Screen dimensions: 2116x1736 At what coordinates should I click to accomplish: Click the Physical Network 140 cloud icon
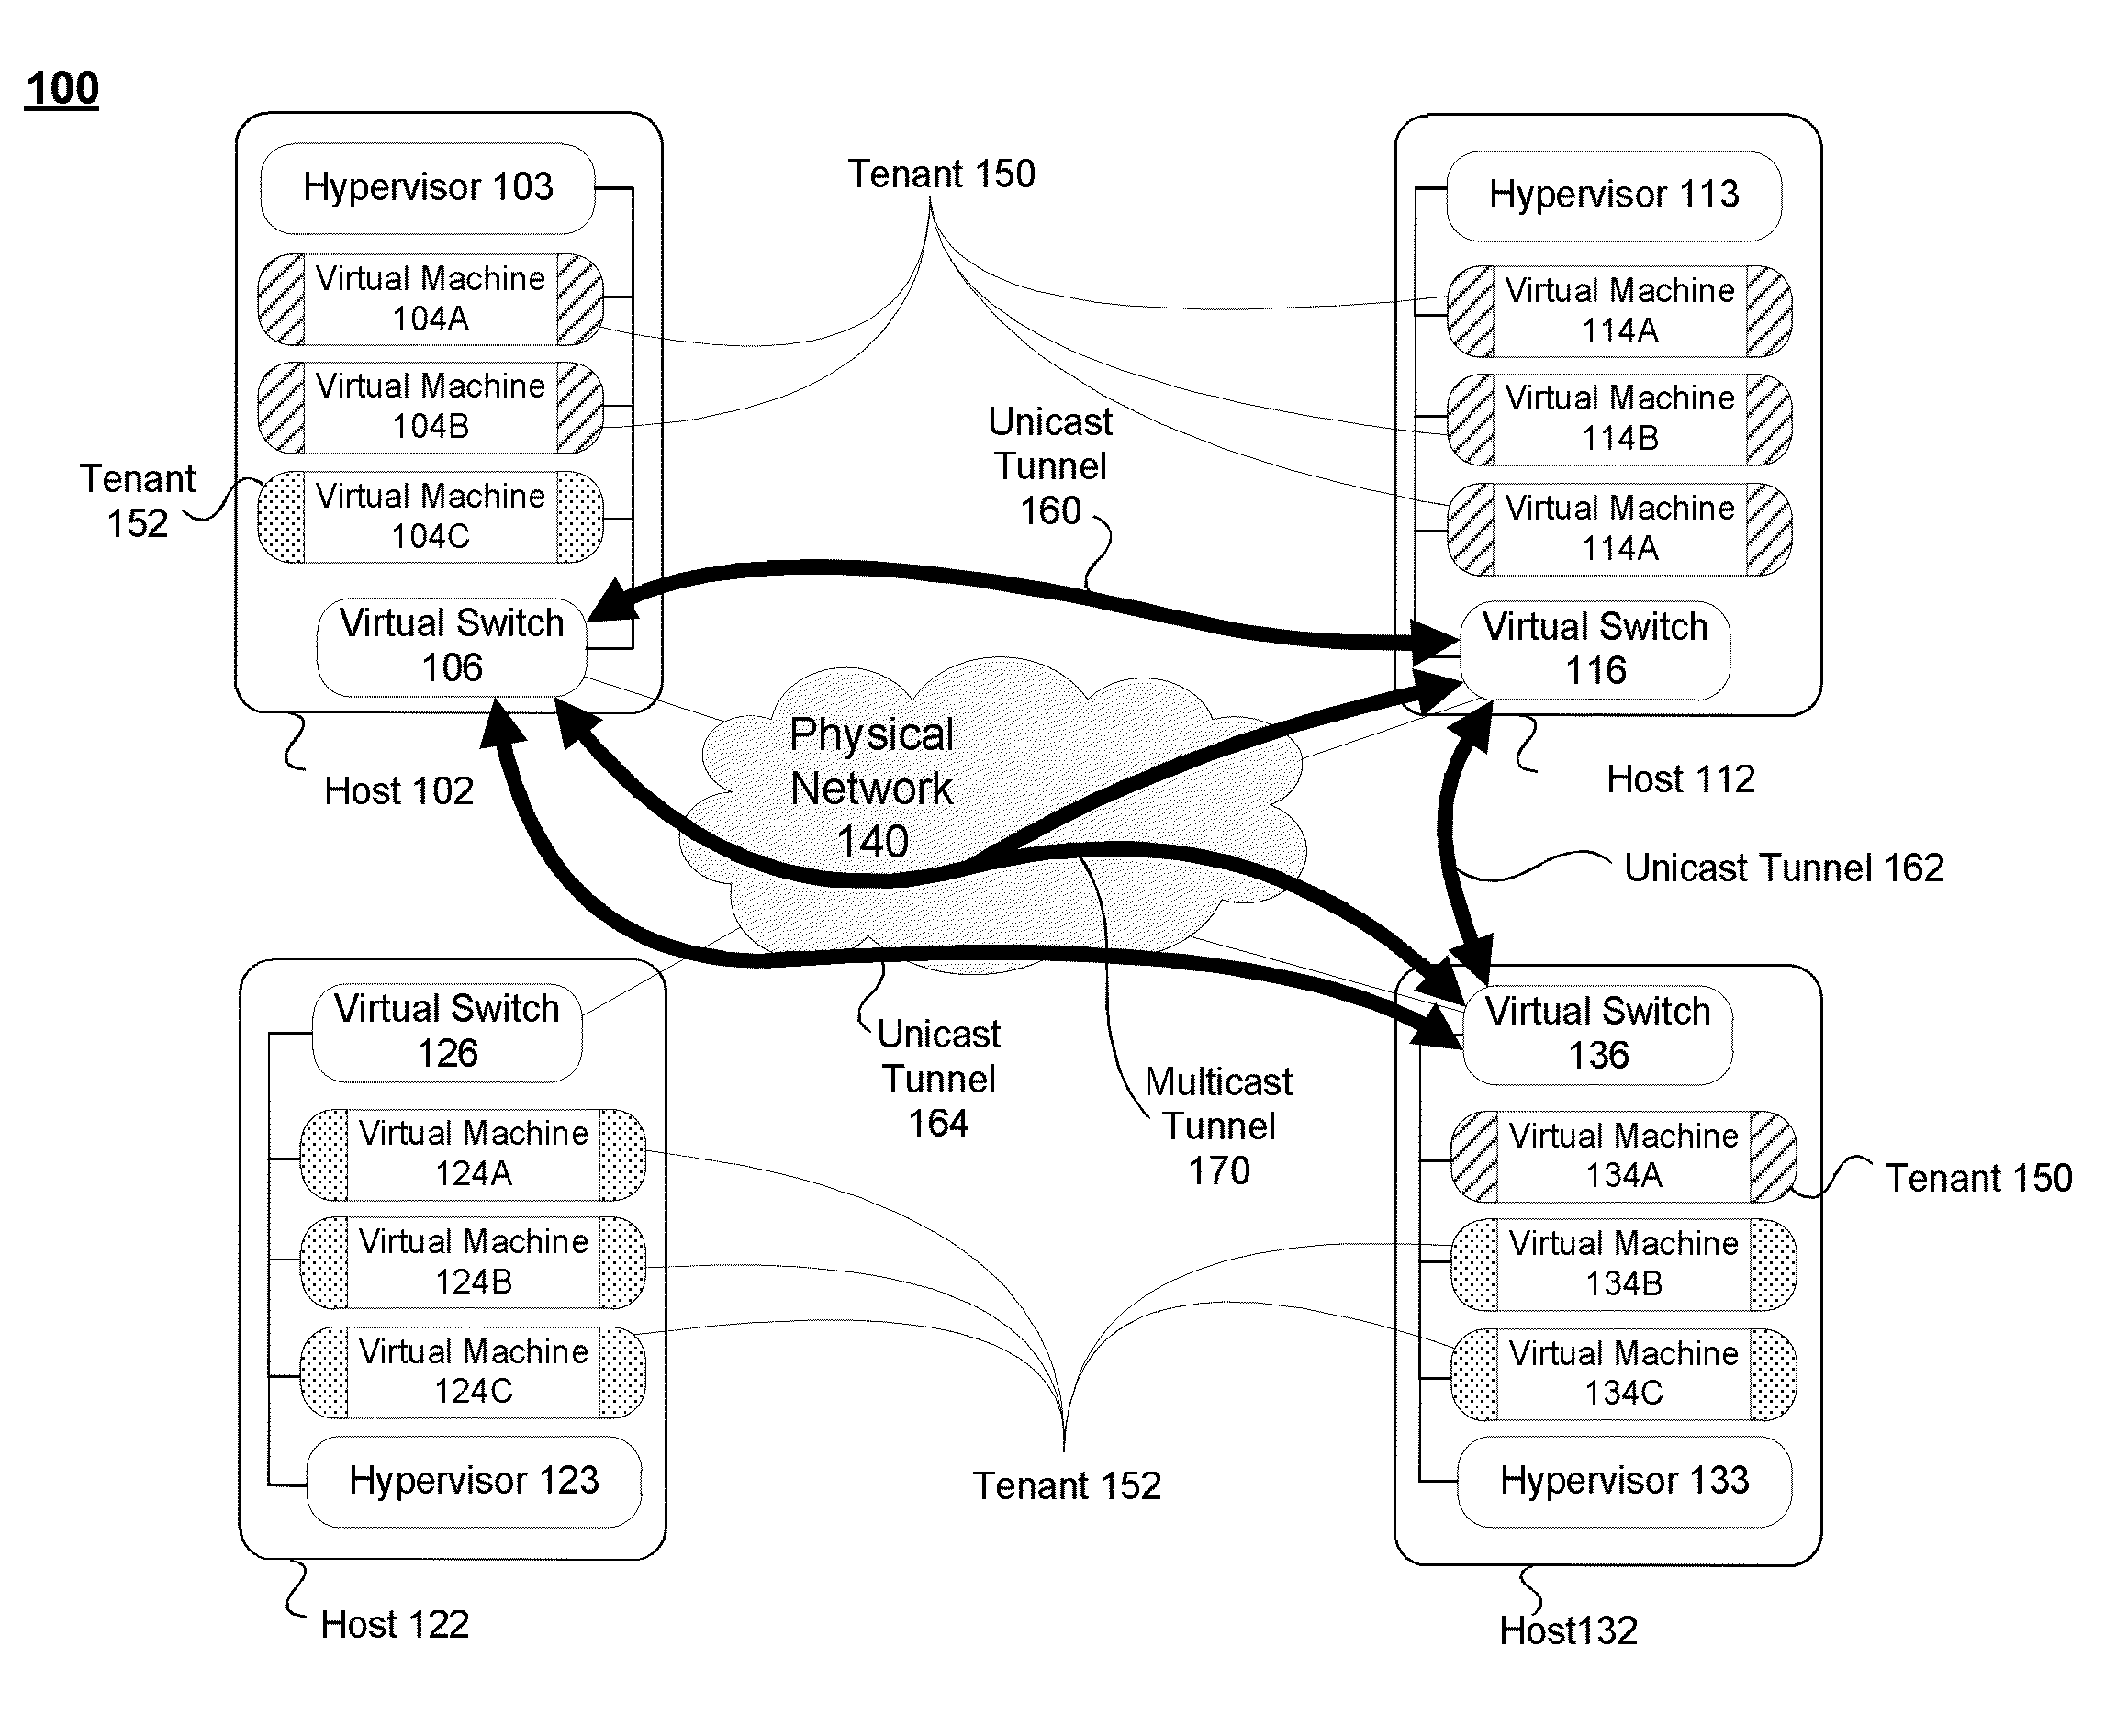[x=963, y=823]
